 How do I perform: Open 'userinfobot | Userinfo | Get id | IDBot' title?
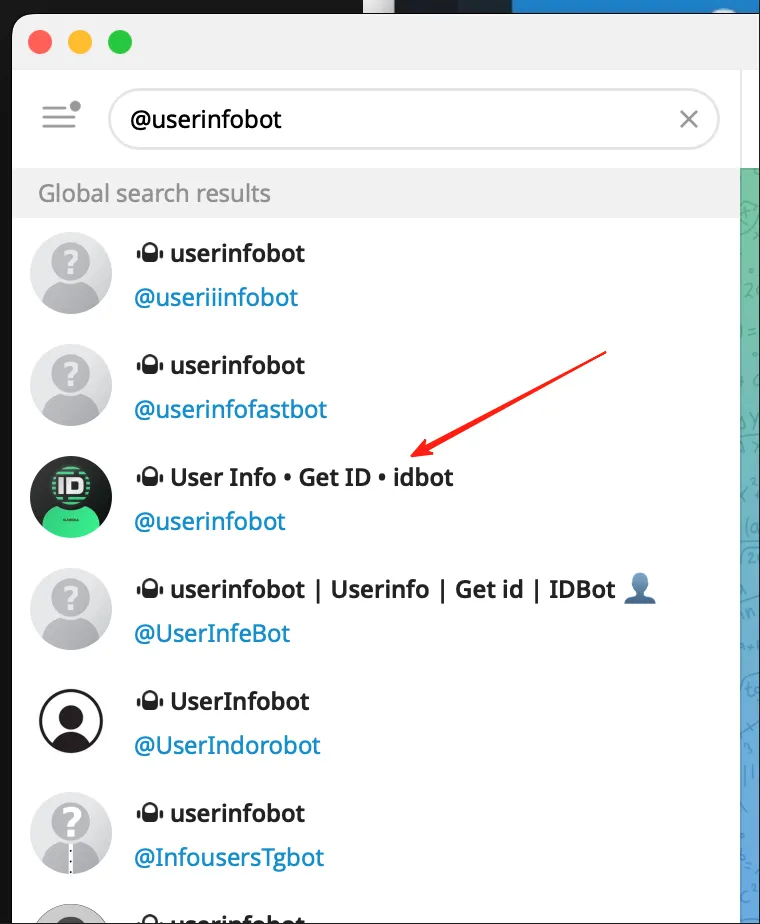click(392, 589)
